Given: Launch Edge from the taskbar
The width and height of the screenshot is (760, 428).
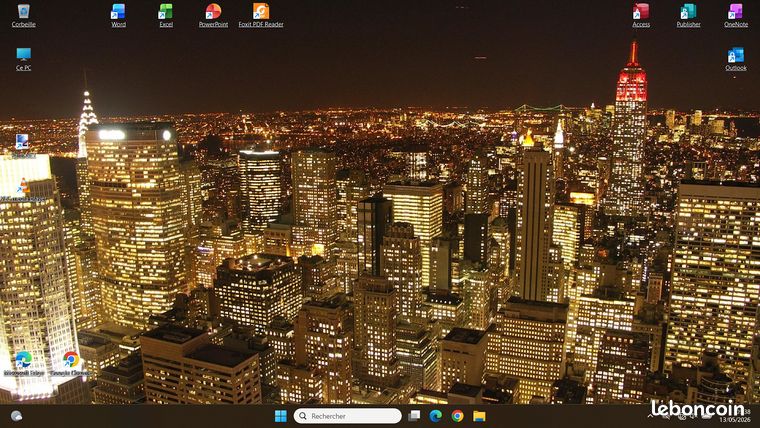Looking at the screenshot, I should point(435,416).
